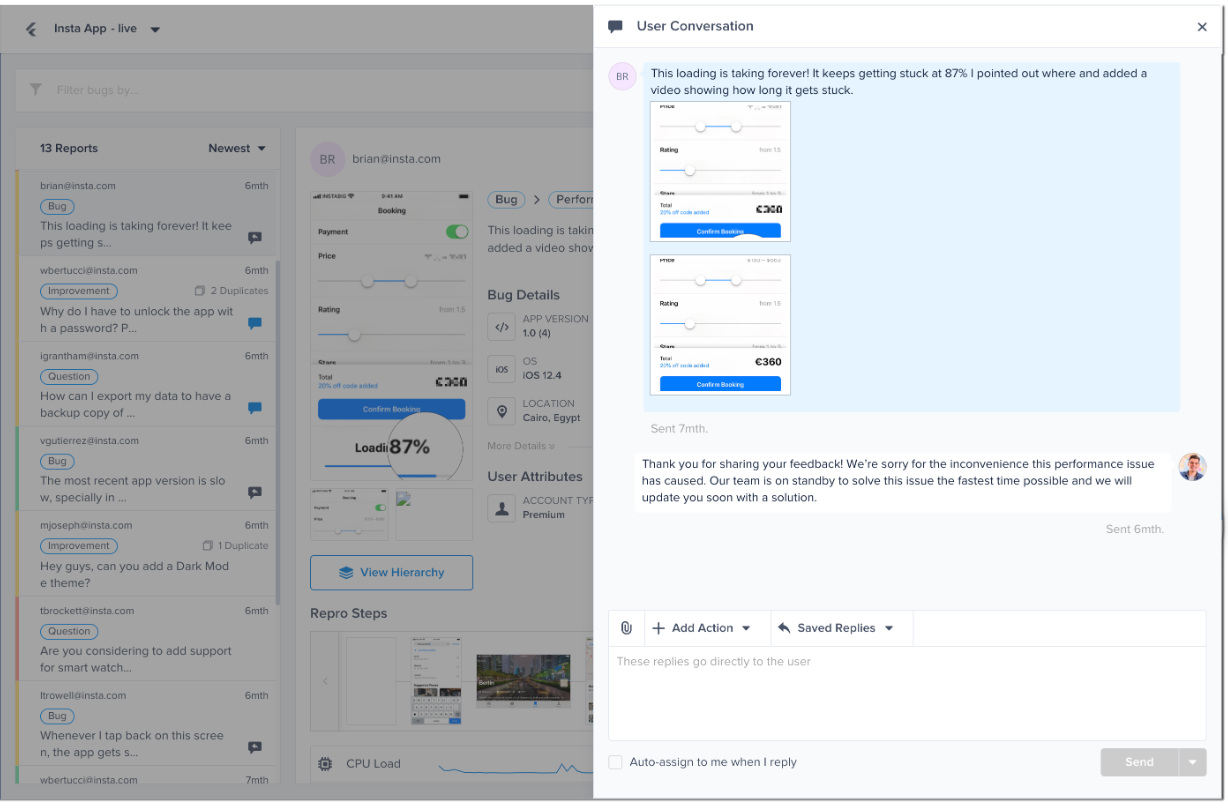1228x810 pixels.
Task: Open the Saved Replies dropdown
Action: (x=836, y=628)
